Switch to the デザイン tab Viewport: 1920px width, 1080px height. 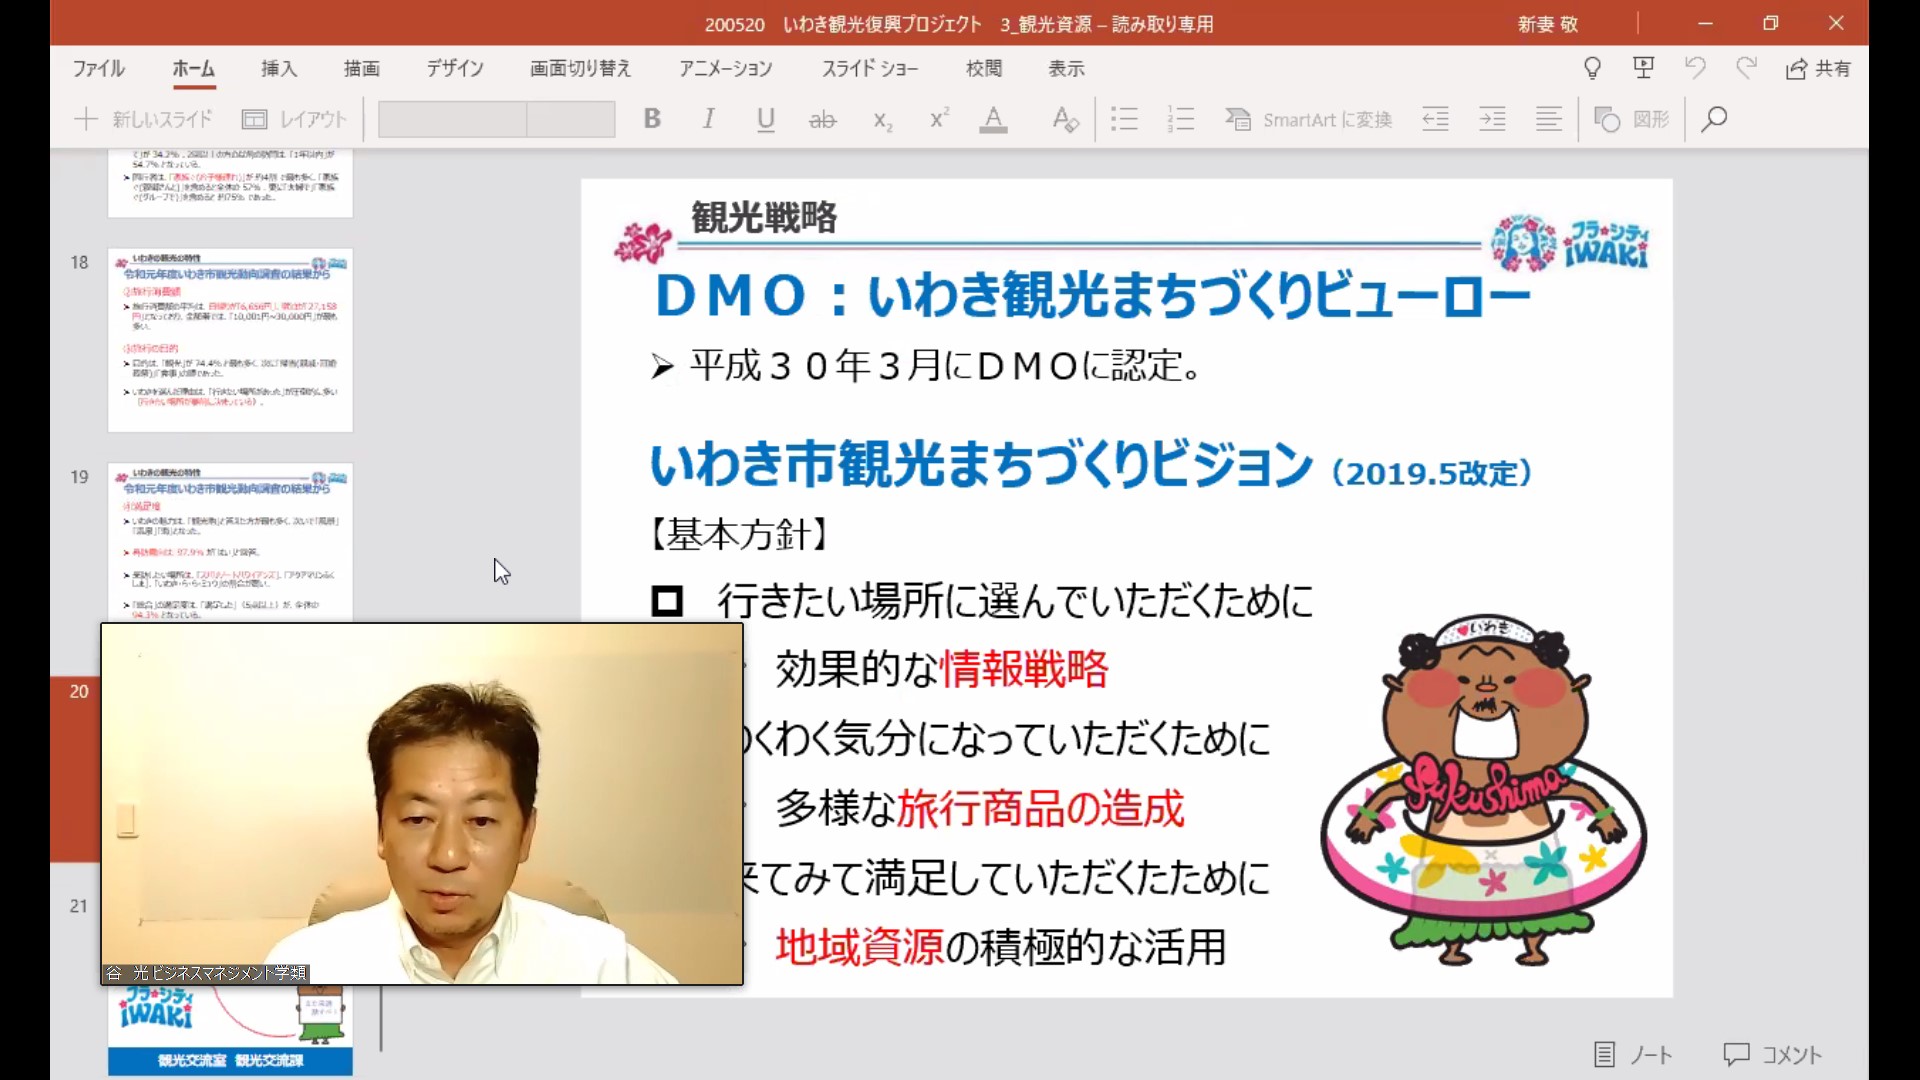[455, 68]
